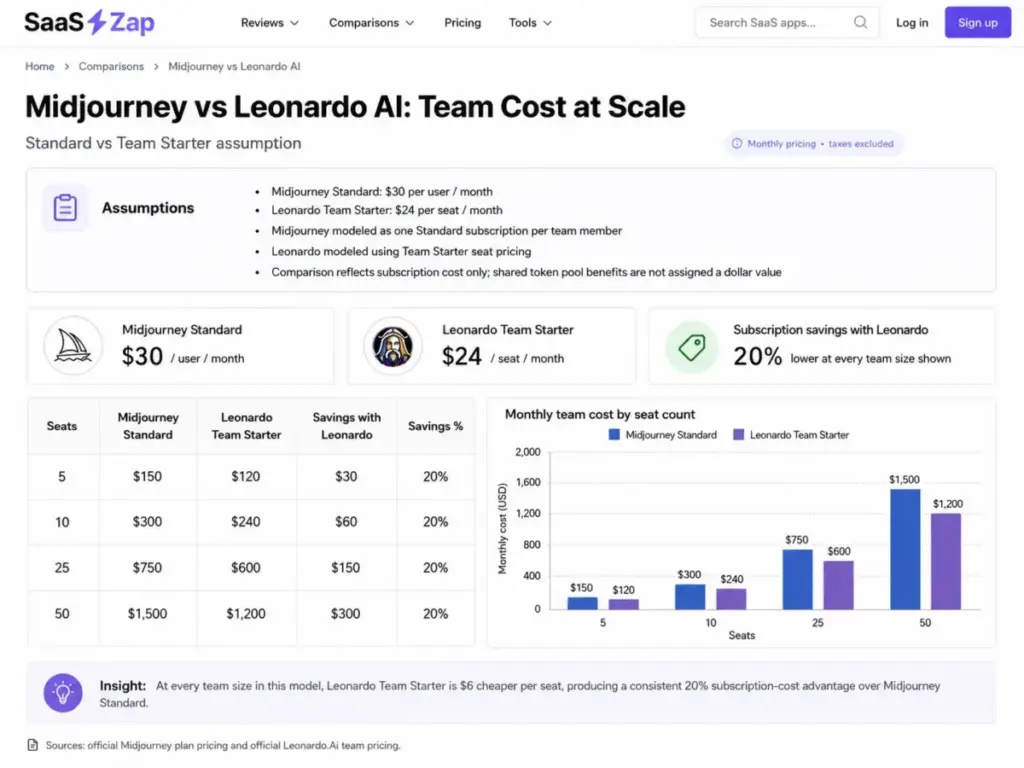This screenshot has width=1024, height=768.
Task: Click the $1,500 Midjourney bar at 50 seats
Action: tap(905, 549)
